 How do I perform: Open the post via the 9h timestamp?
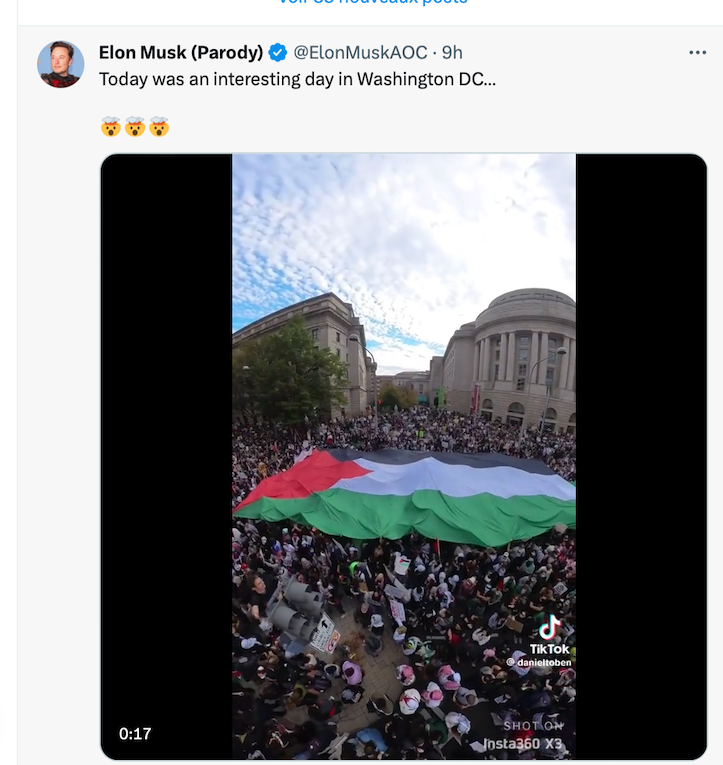tap(453, 53)
